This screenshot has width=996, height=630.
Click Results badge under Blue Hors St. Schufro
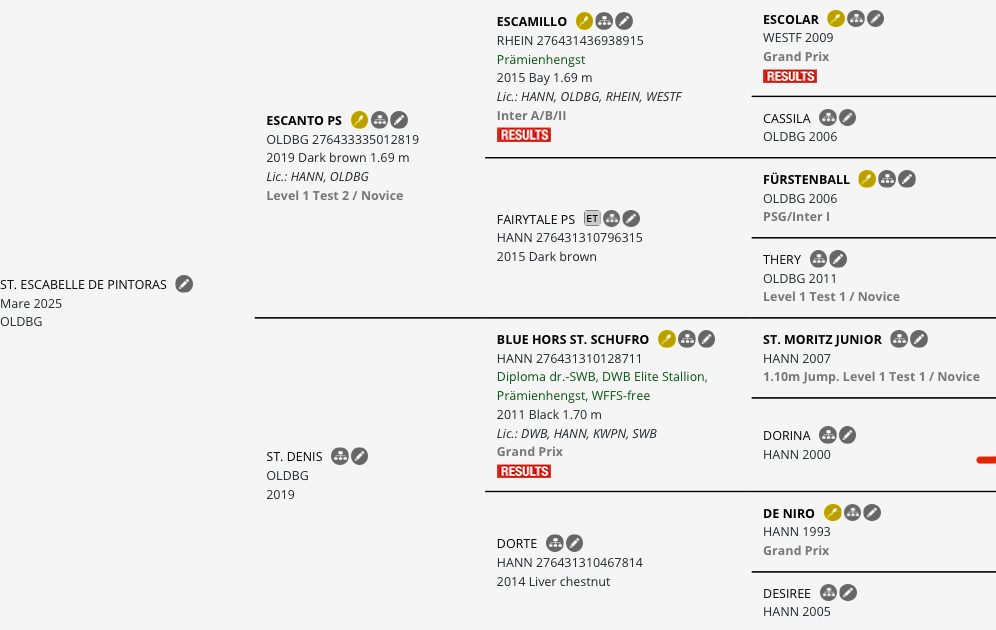click(x=524, y=471)
